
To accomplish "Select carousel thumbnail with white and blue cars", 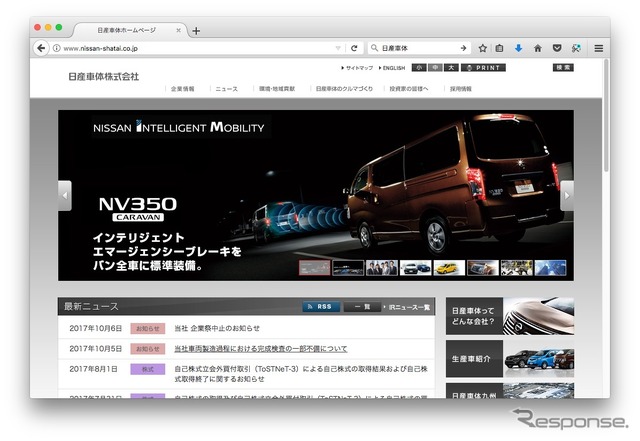I will [x=416, y=268].
